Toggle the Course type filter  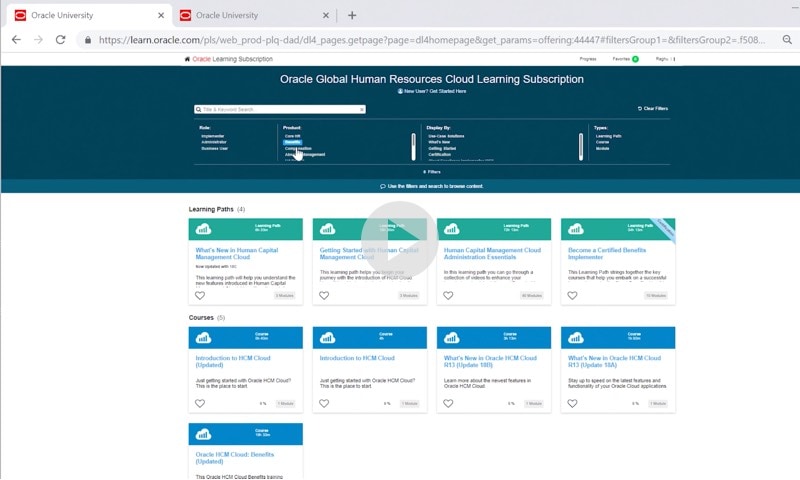[x=603, y=142]
